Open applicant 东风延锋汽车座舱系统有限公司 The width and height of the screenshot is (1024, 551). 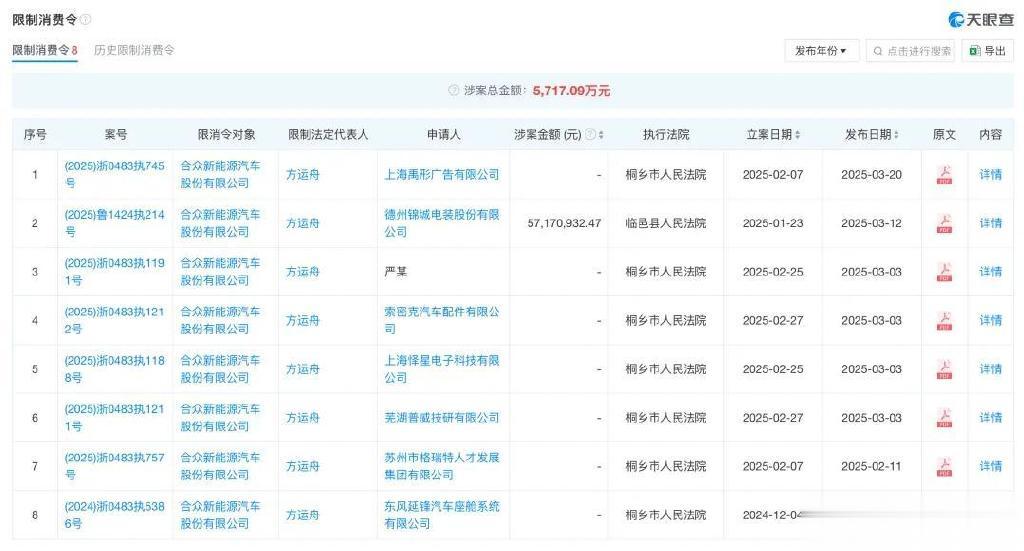click(441, 515)
